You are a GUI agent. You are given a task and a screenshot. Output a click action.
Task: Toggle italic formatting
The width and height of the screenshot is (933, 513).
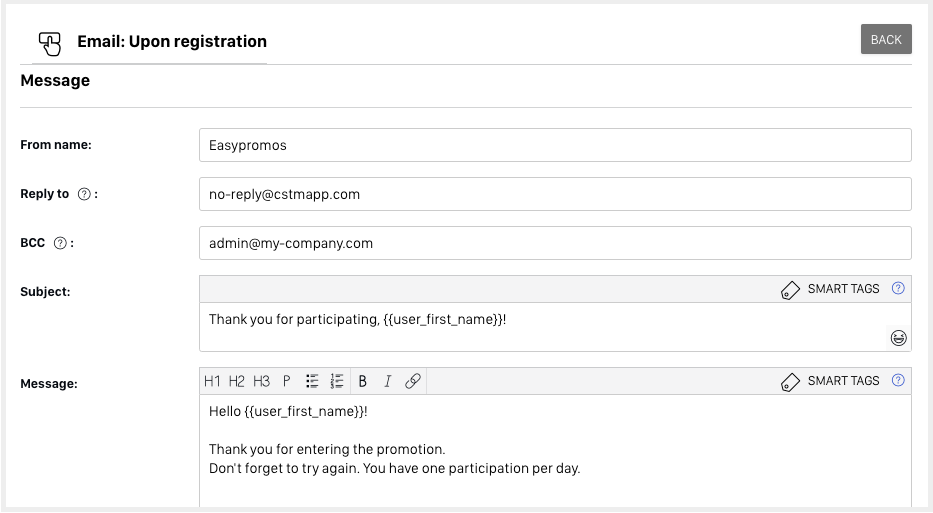[x=387, y=381]
